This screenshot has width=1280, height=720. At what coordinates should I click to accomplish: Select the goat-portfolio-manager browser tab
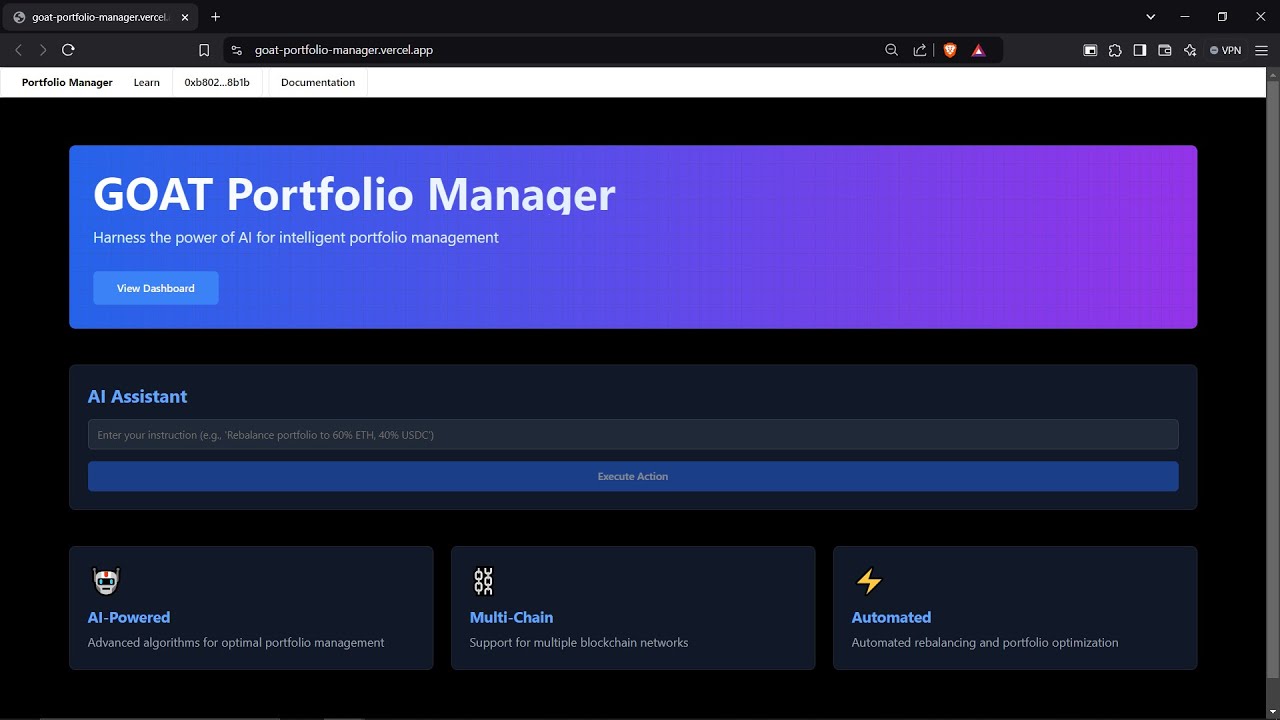pyautogui.click(x=100, y=17)
